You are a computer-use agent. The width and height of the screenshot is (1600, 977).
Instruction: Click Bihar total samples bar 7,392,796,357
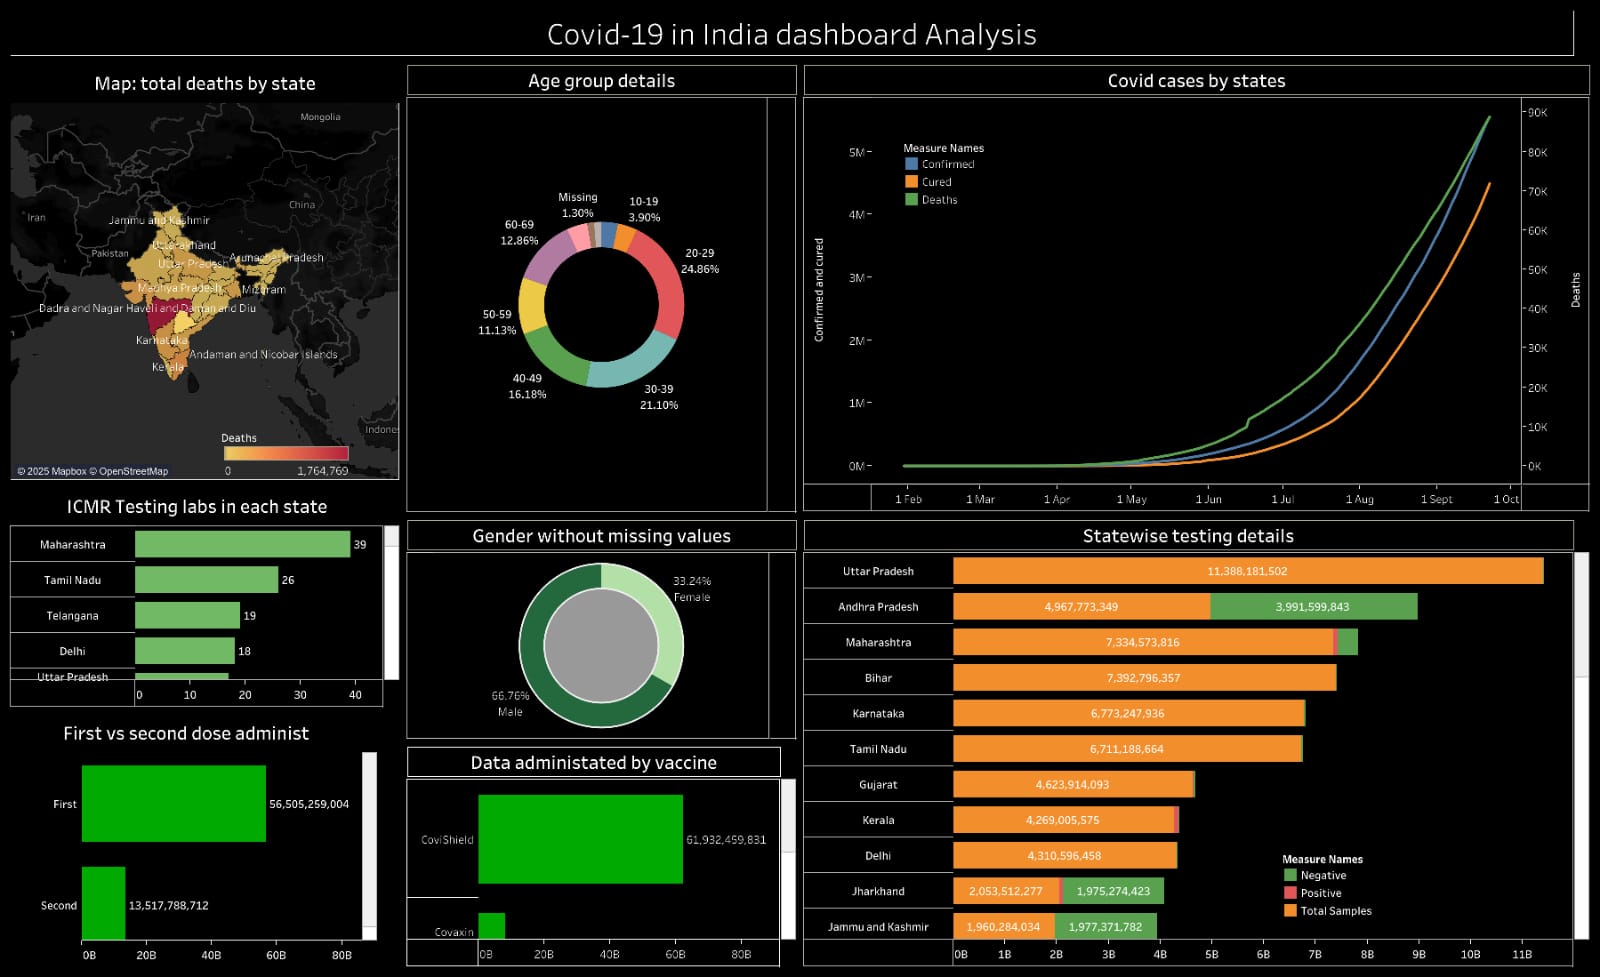point(1145,678)
